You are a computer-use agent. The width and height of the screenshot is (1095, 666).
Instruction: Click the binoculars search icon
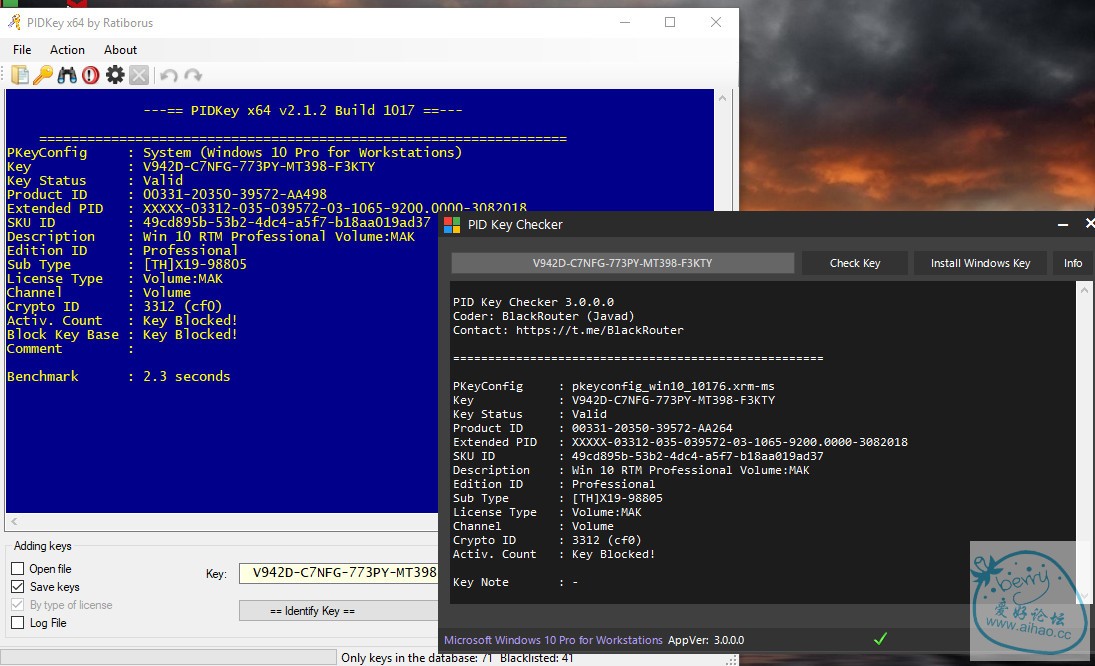click(x=67, y=75)
